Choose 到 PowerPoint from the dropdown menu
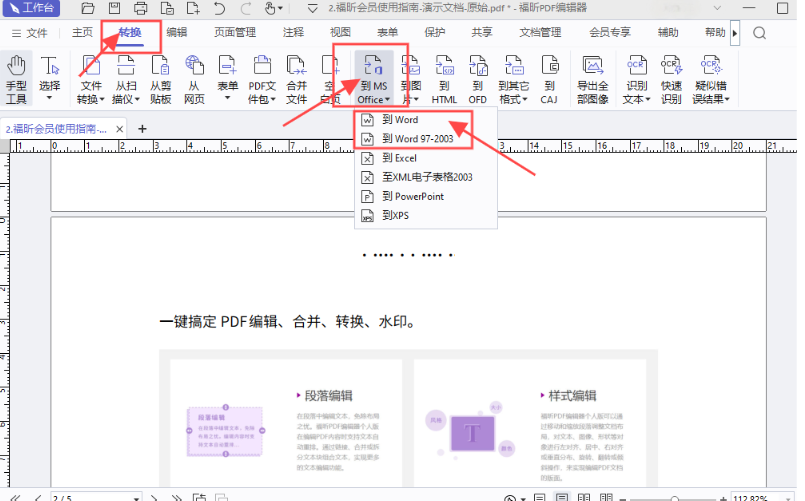The image size is (805, 501). pos(426,196)
